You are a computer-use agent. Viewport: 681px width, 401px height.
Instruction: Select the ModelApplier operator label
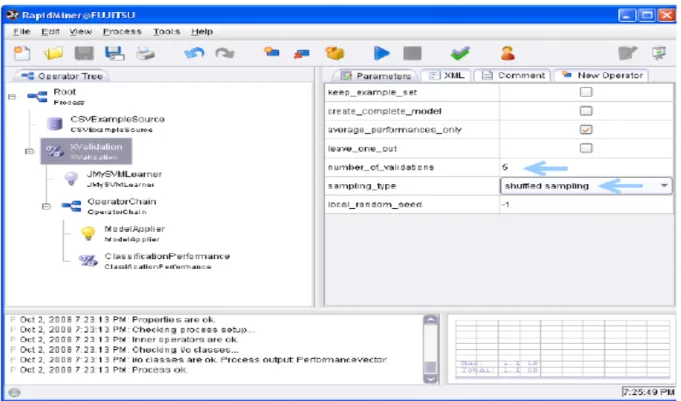click(x=135, y=229)
